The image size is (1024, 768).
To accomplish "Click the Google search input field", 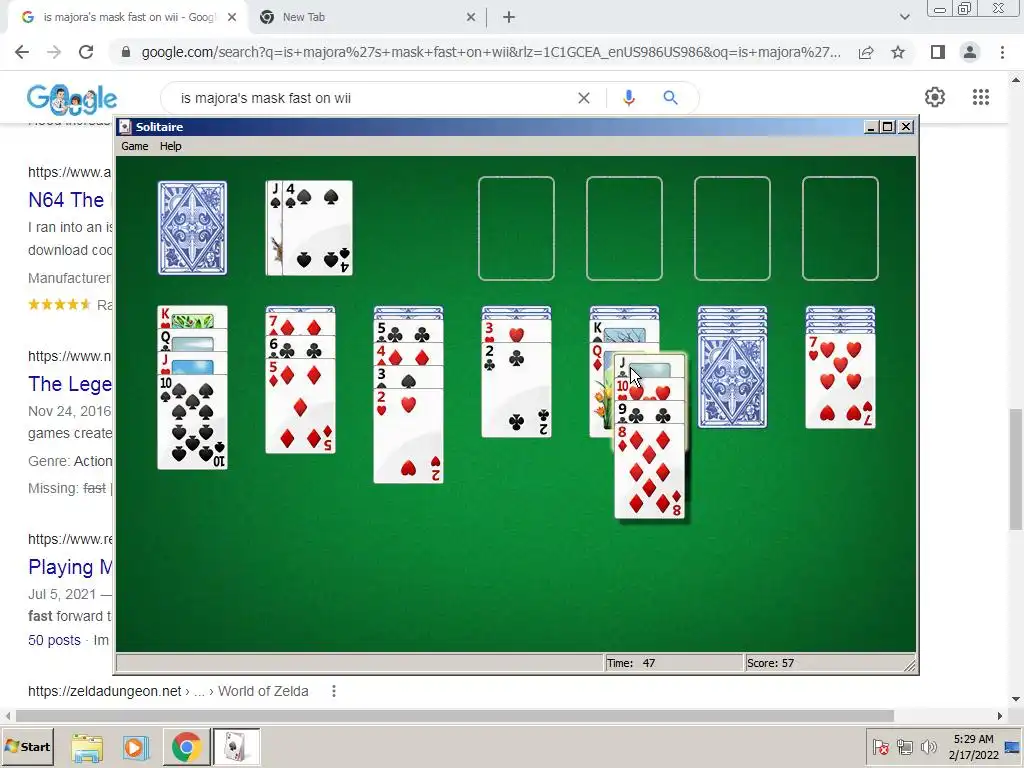I will 372,98.
